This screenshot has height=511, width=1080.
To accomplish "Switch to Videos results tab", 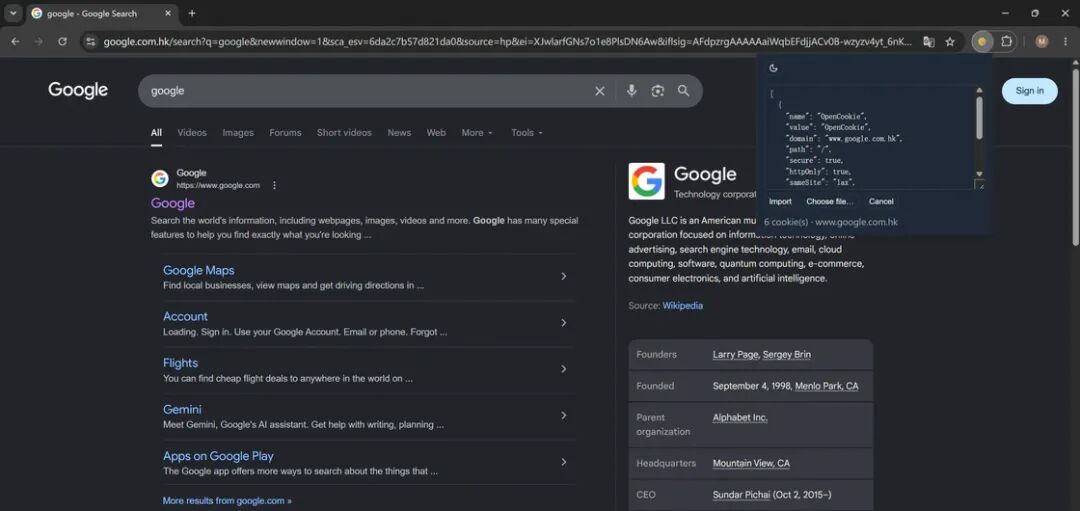I will coord(191,133).
